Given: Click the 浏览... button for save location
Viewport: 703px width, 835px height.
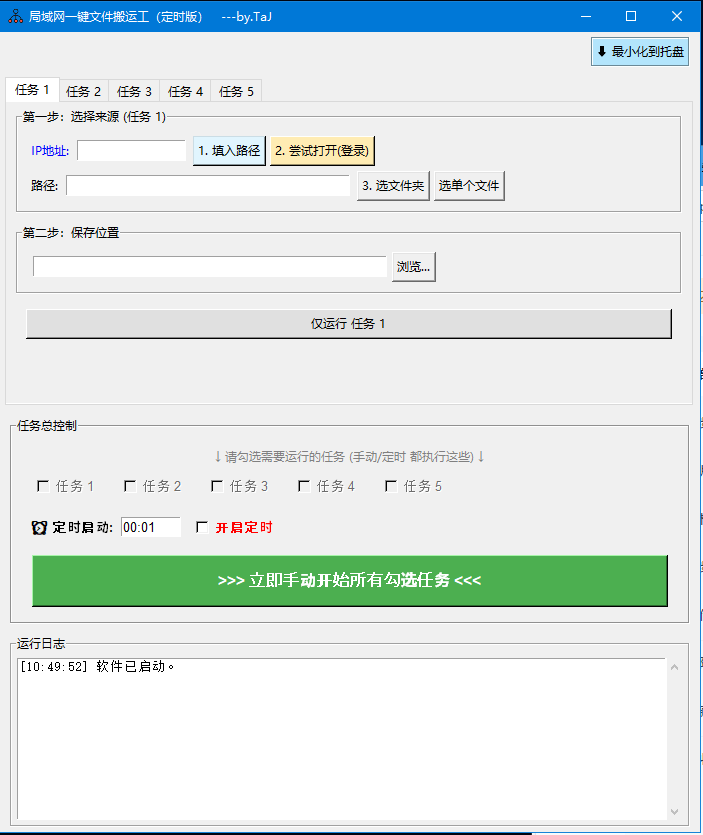Looking at the screenshot, I should click(414, 267).
